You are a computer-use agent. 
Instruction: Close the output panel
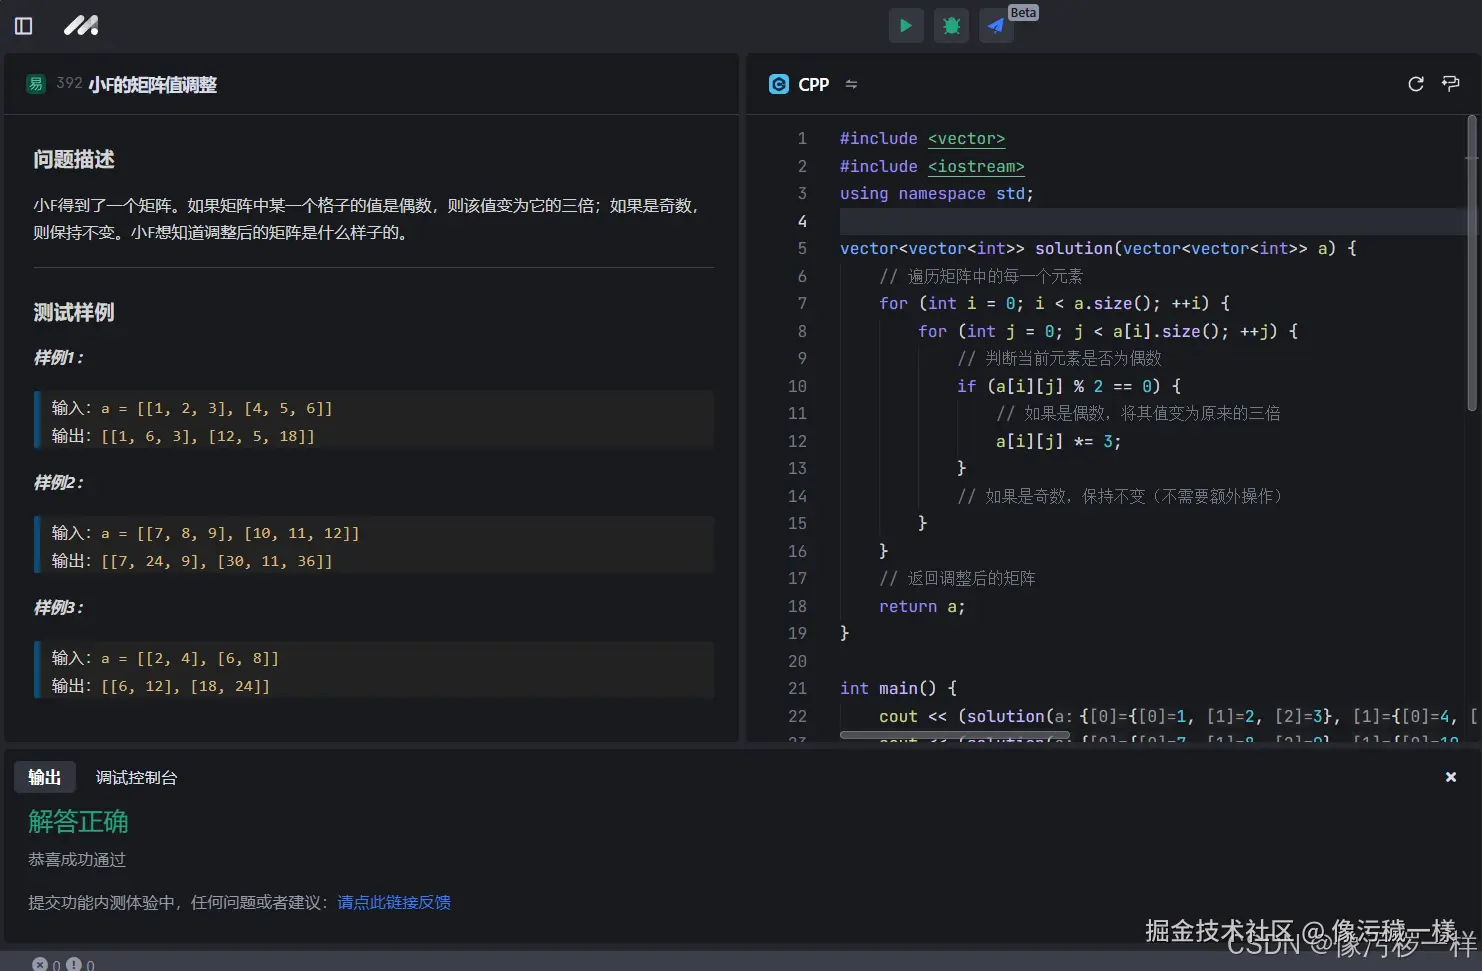pyautogui.click(x=1450, y=777)
